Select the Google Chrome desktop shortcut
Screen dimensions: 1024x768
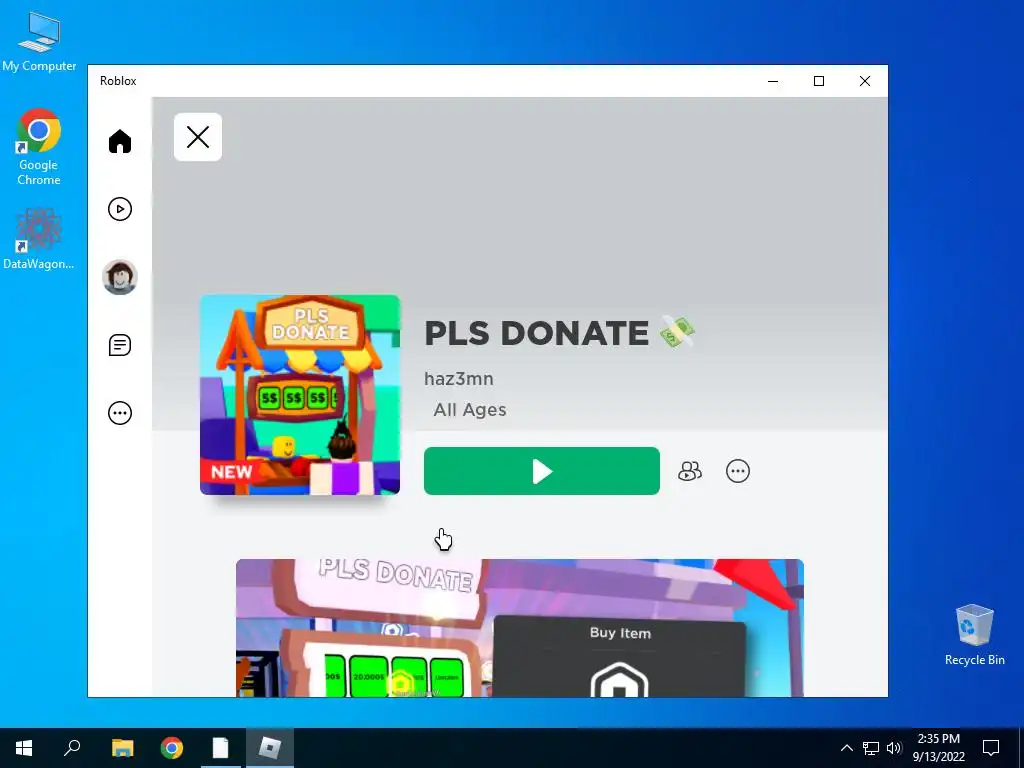pyautogui.click(x=39, y=148)
